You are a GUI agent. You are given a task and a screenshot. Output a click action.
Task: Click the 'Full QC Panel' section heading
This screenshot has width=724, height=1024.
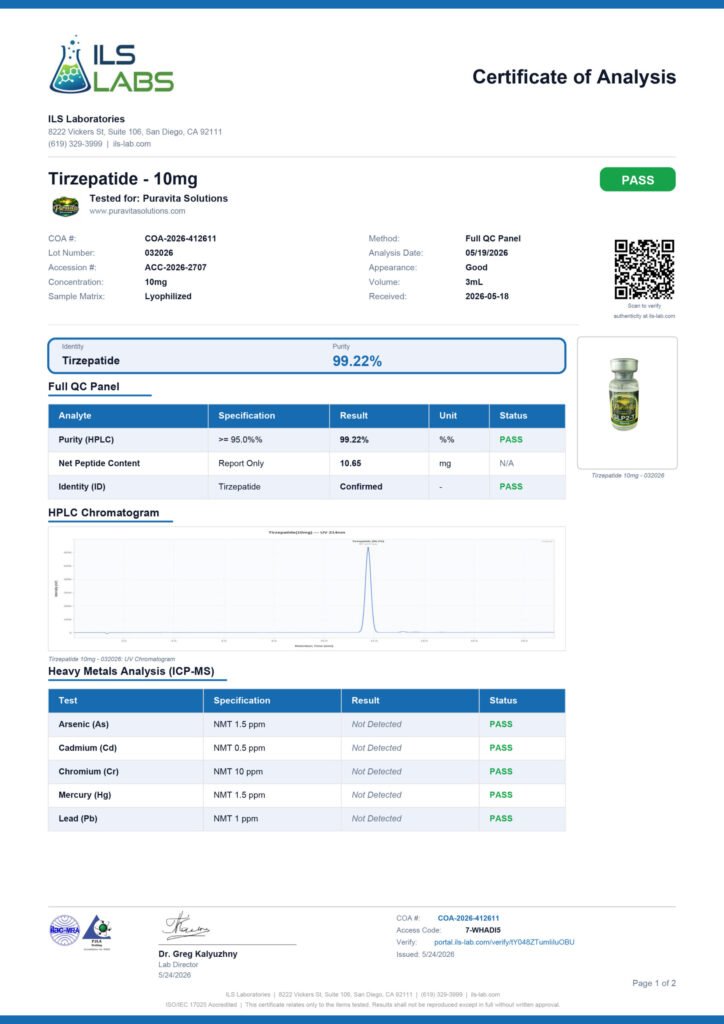pyautogui.click(x=84, y=387)
